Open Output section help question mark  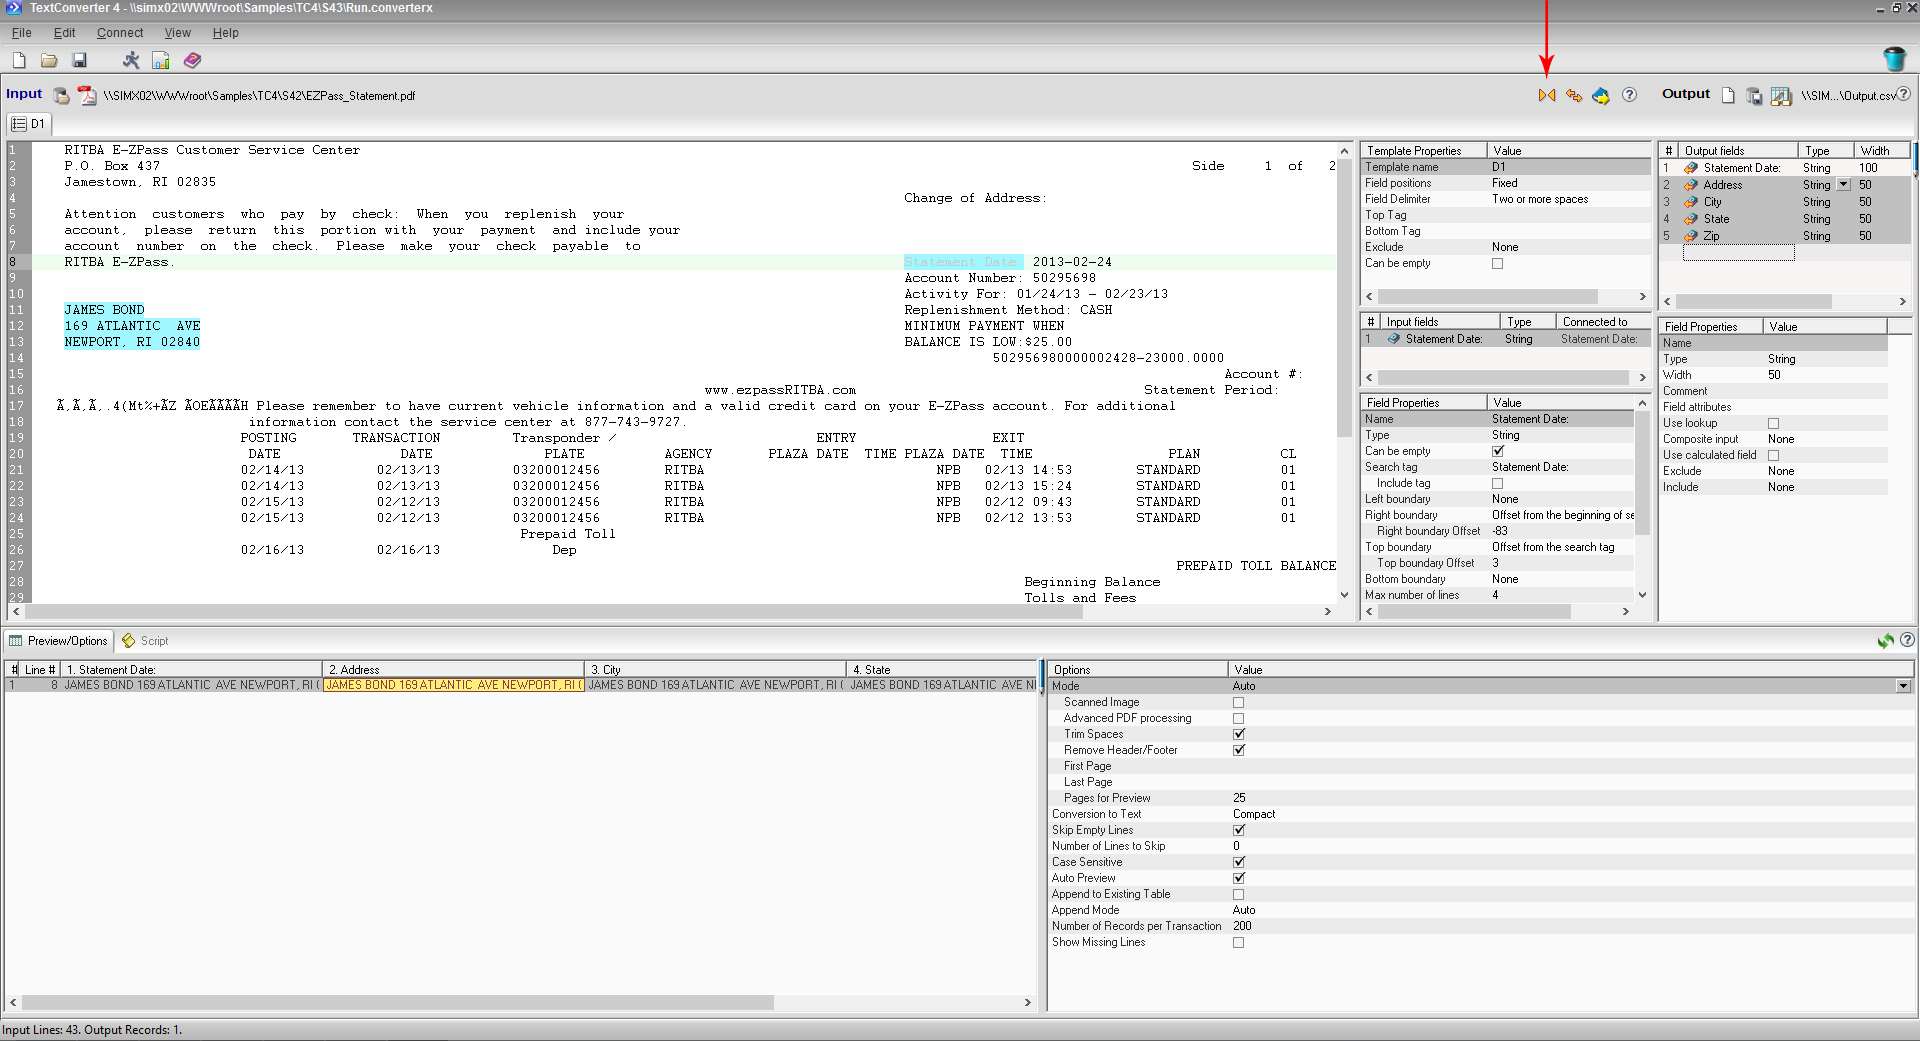(x=1904, y=94)
